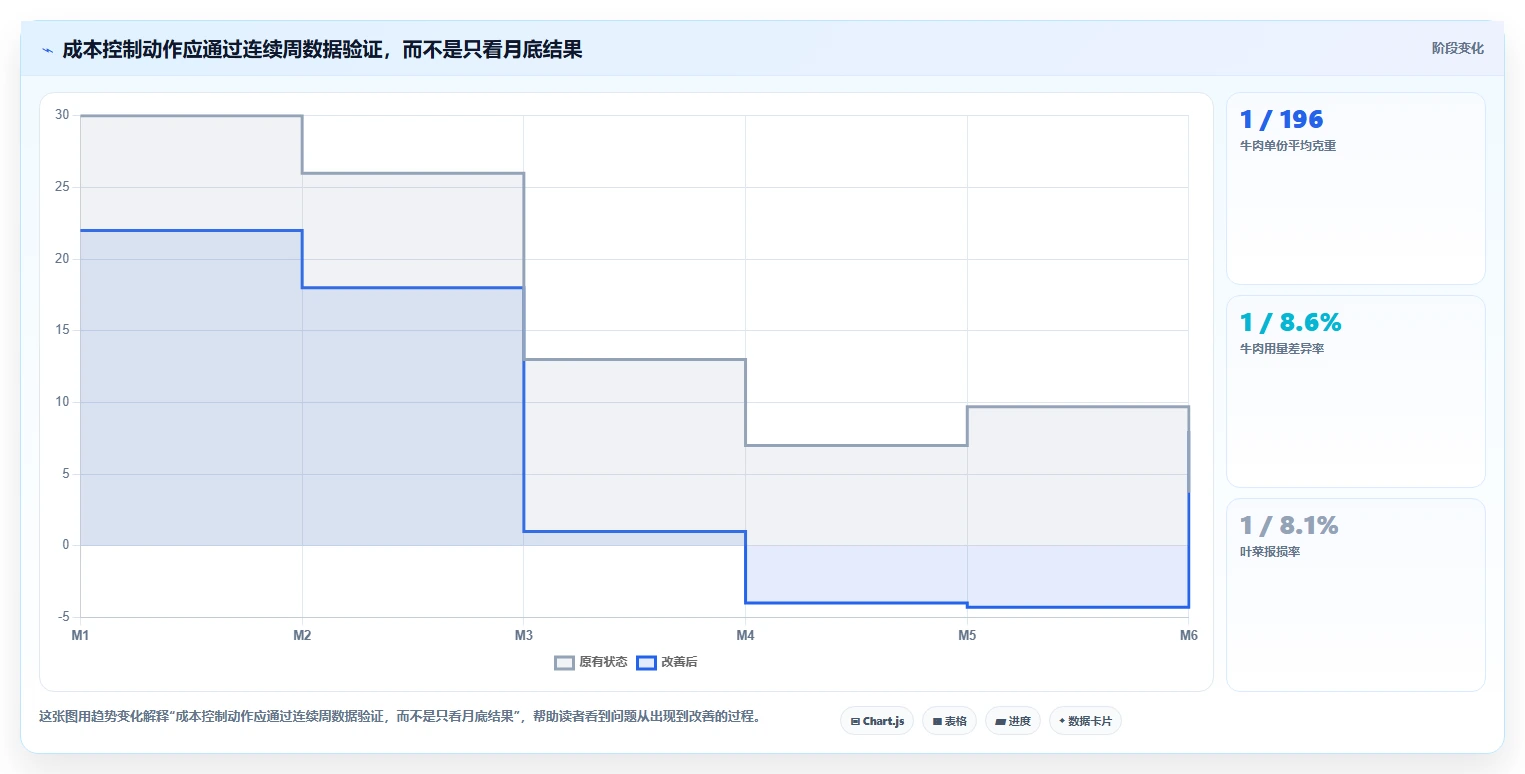
Task: Select the 1 / 196 value card
Action: coord(1355,189)
